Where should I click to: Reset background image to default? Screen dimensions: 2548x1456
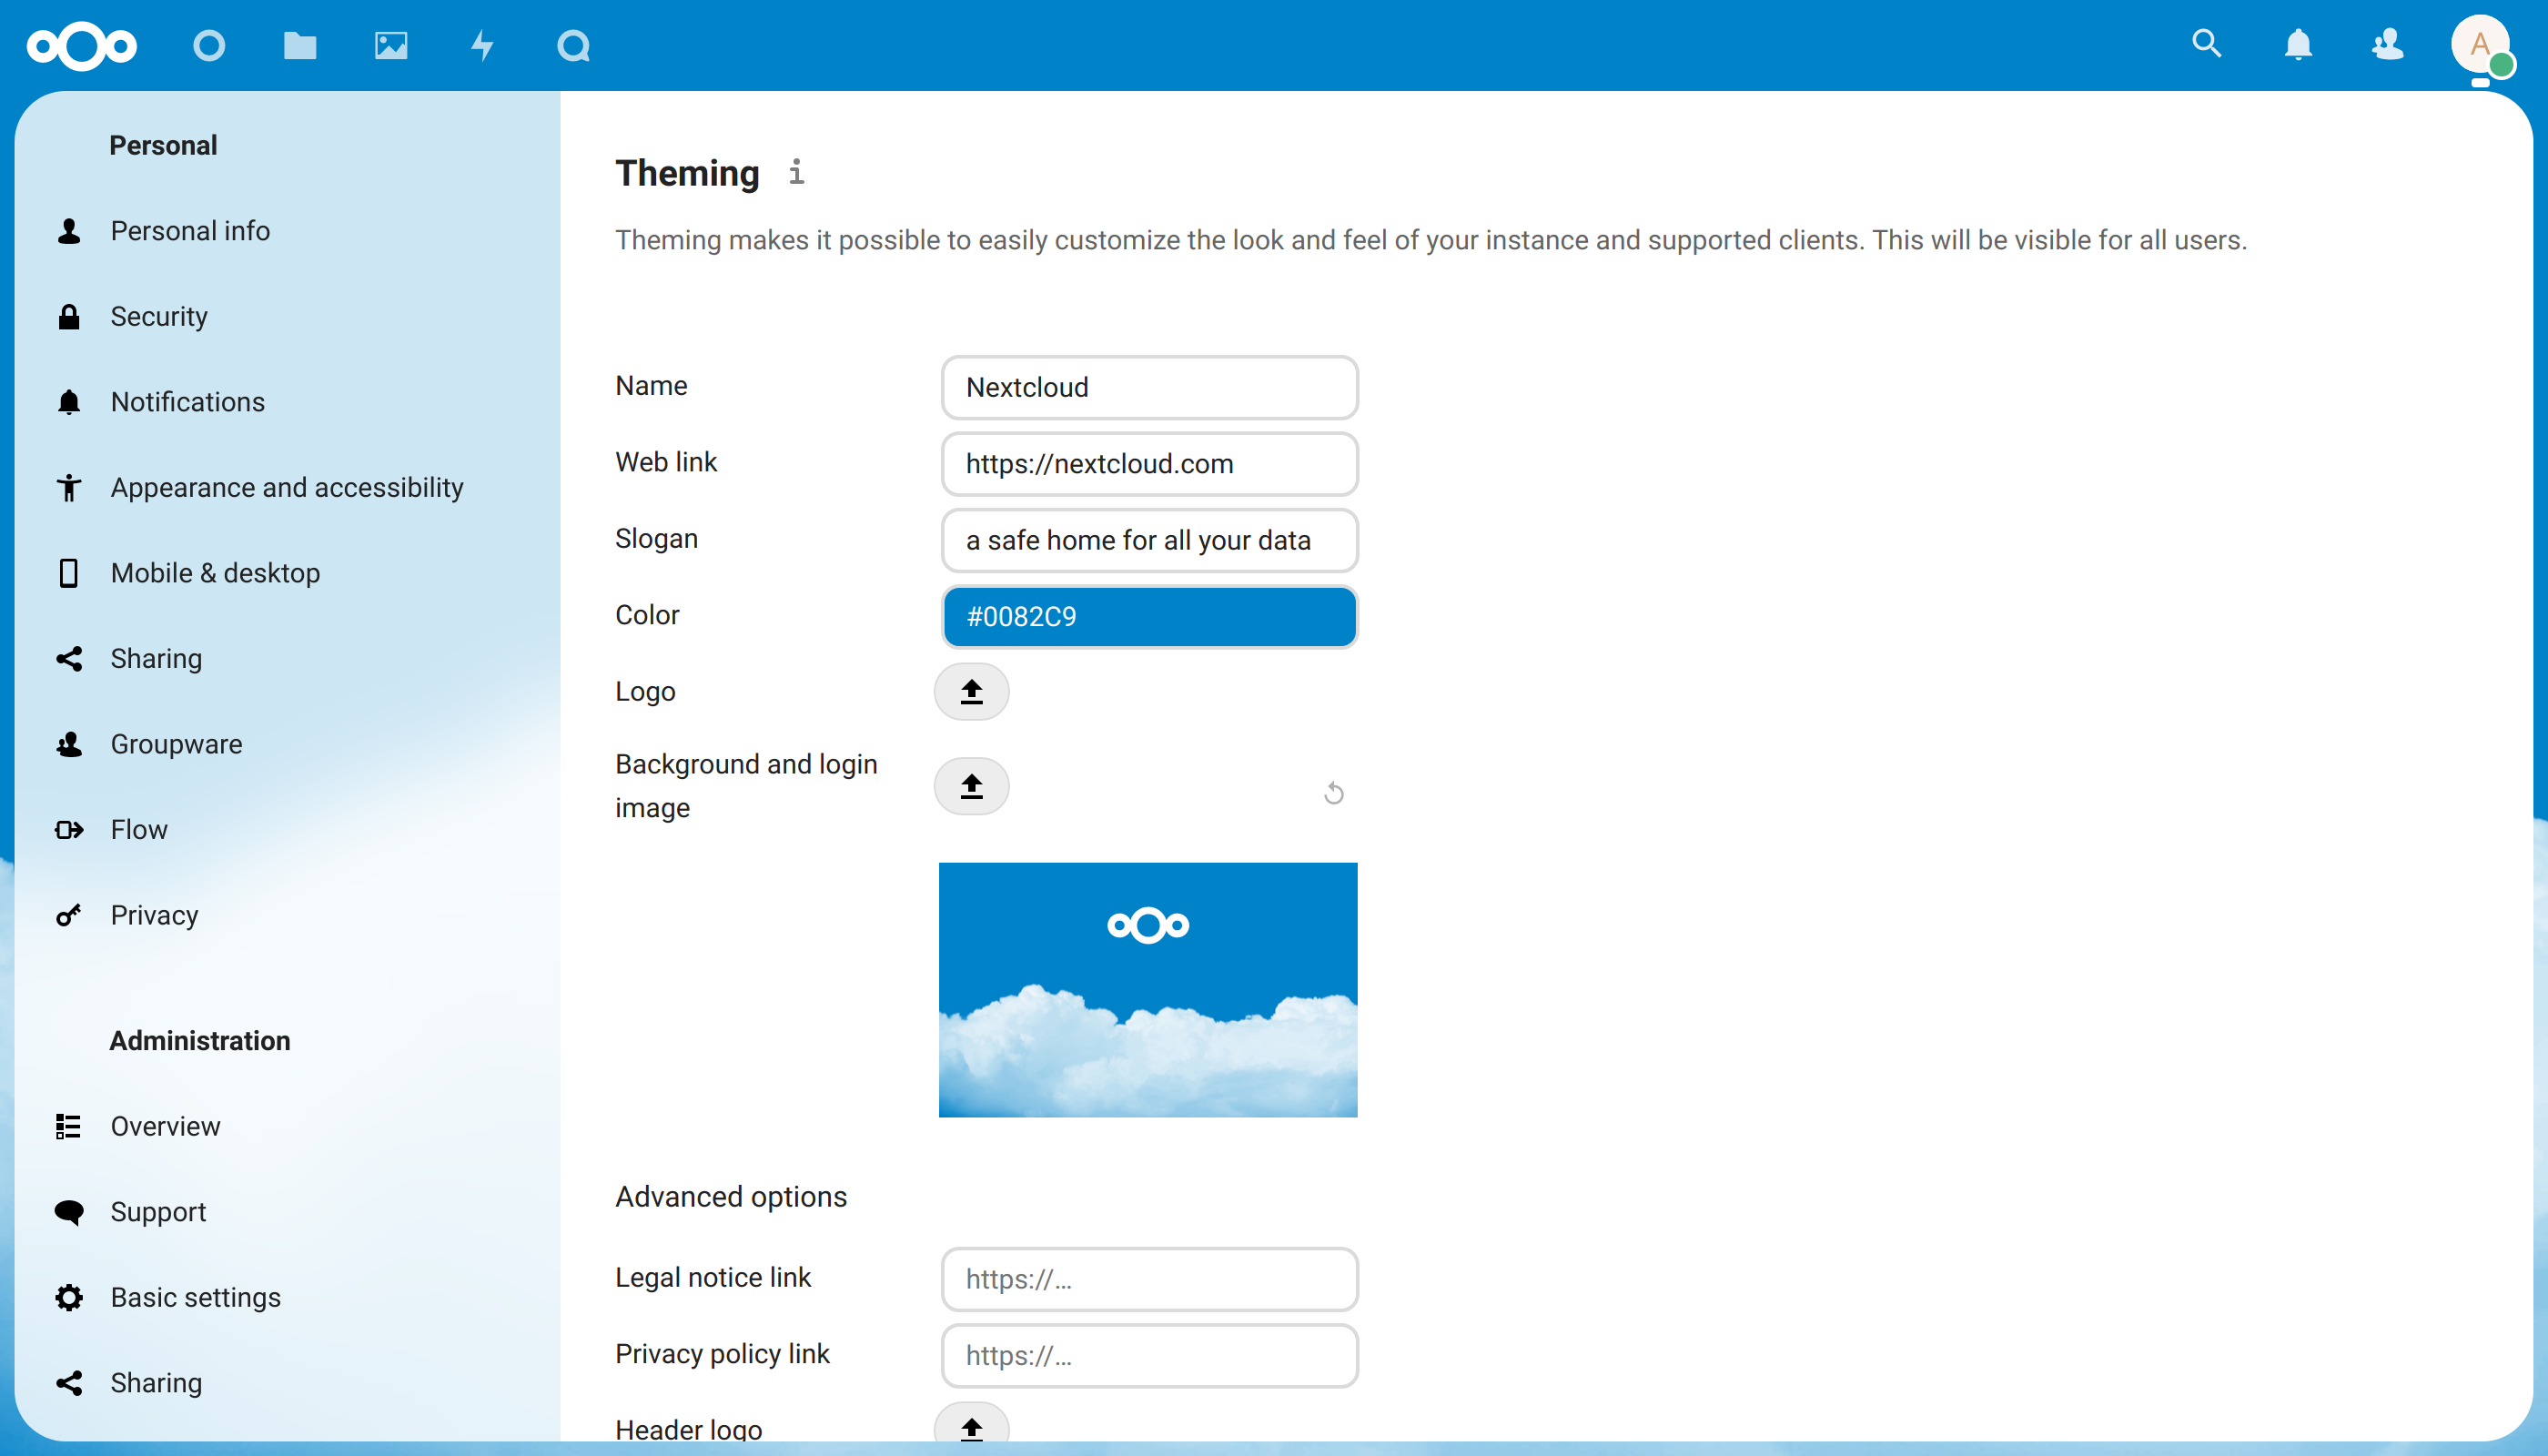click(x=1333, y=793)
